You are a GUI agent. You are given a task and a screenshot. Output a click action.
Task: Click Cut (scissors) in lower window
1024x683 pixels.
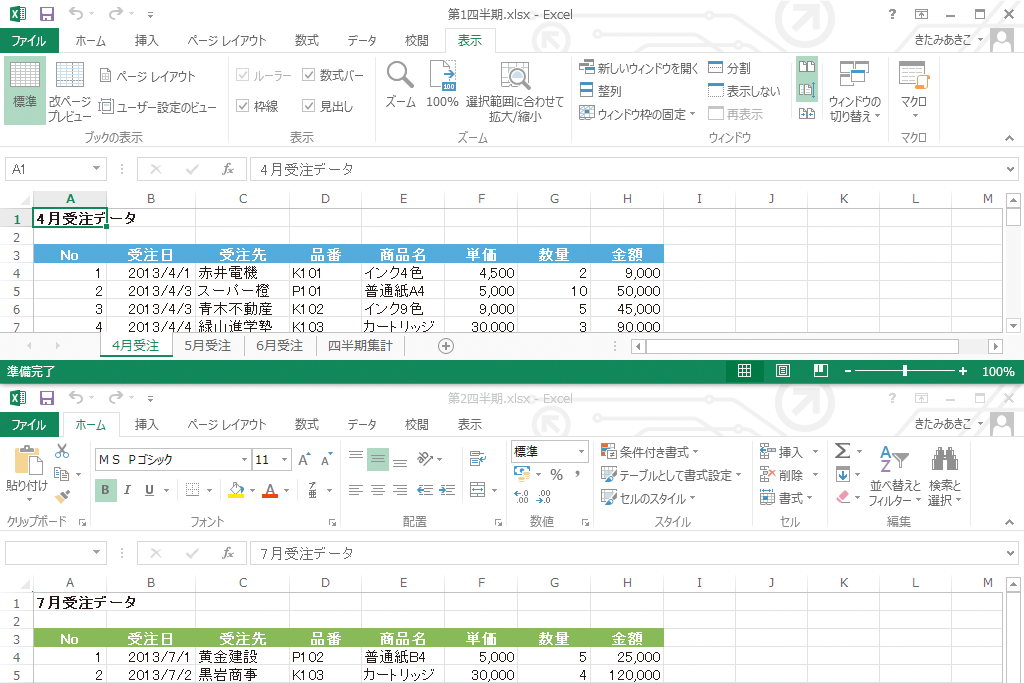[62, 451]
